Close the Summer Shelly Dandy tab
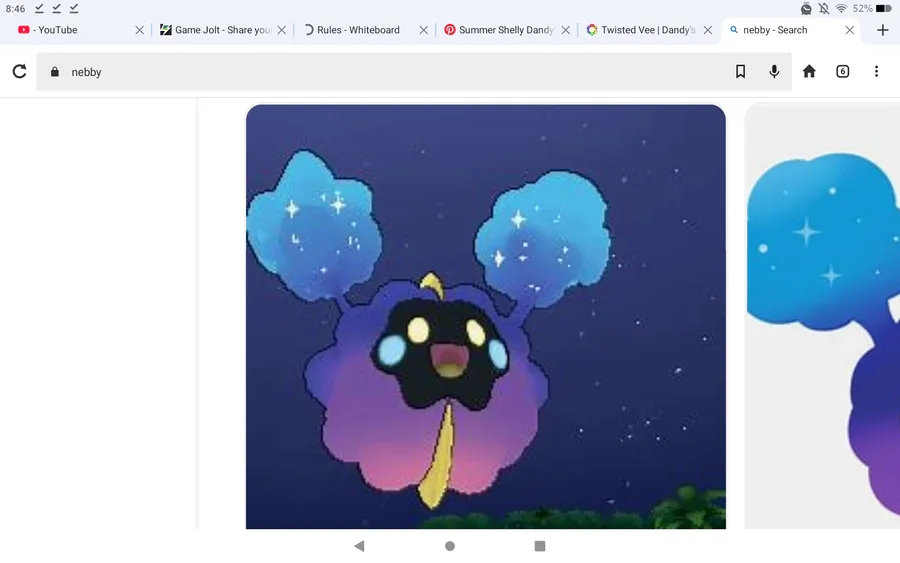This screenshot has width=900, height=563. click(x=566, y=30)
